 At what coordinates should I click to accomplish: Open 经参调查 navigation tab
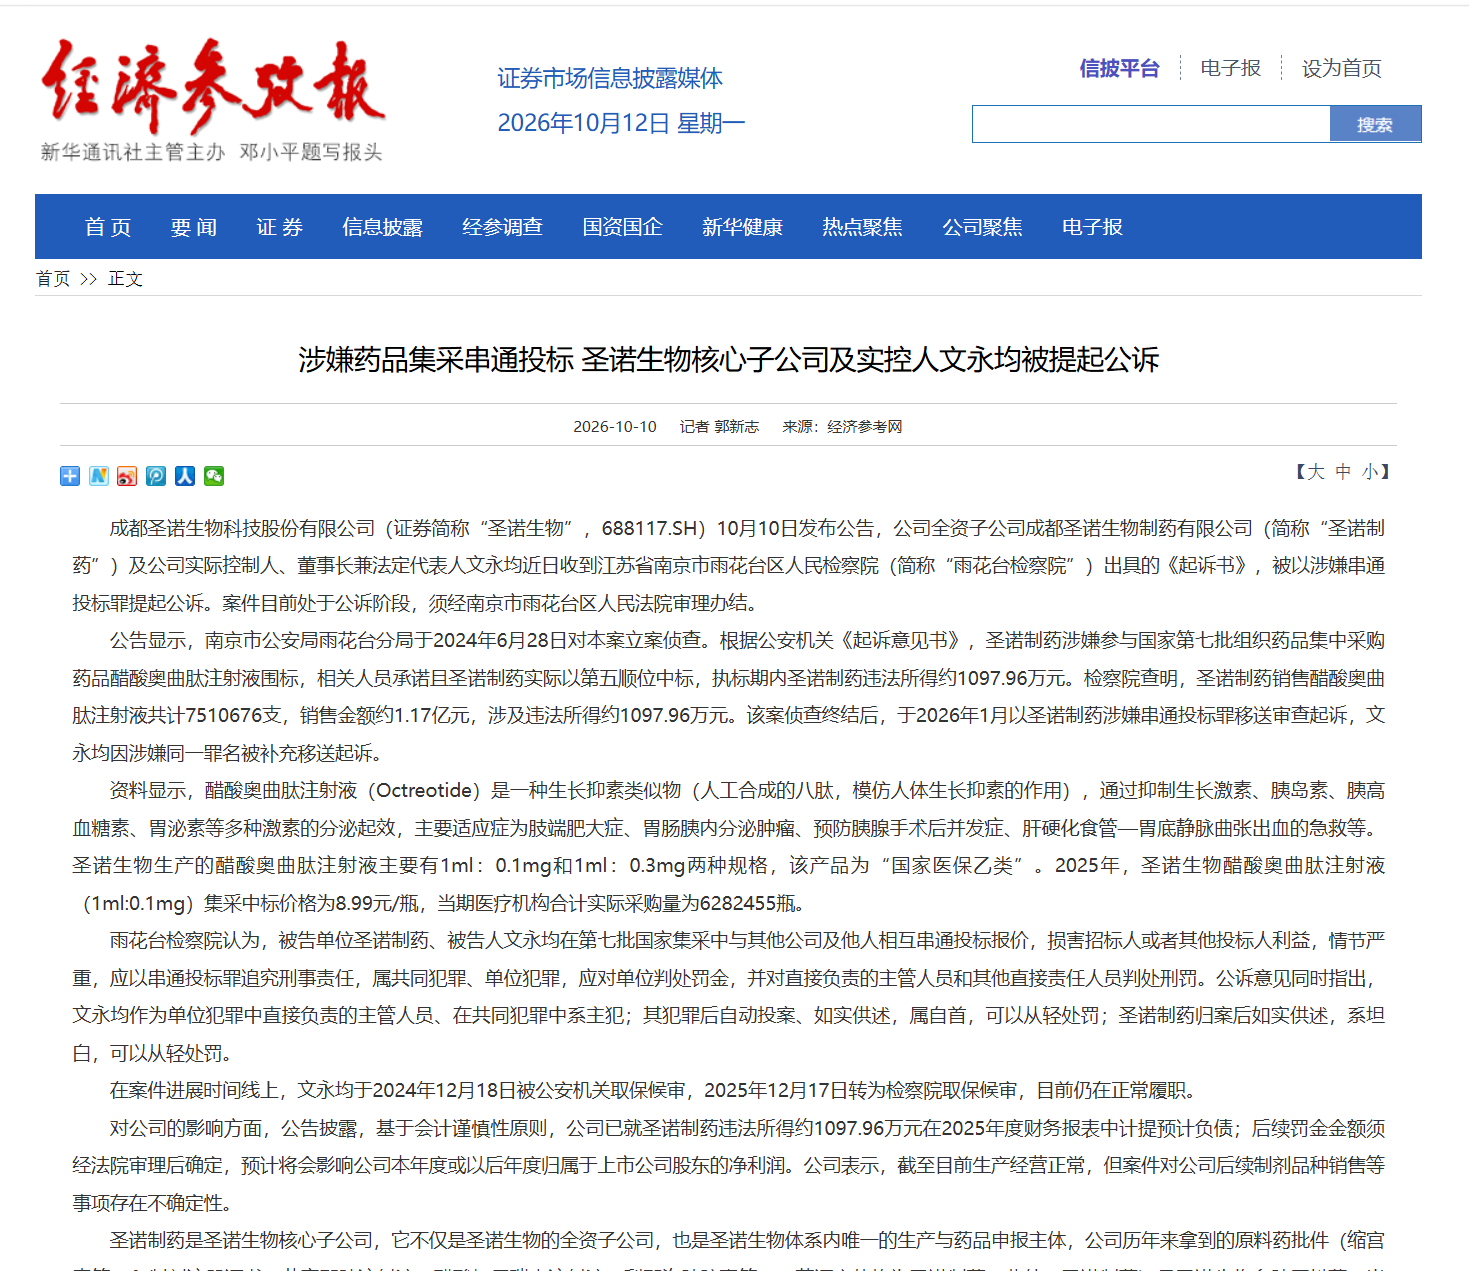pyautogui.click(x=502, y=227)
